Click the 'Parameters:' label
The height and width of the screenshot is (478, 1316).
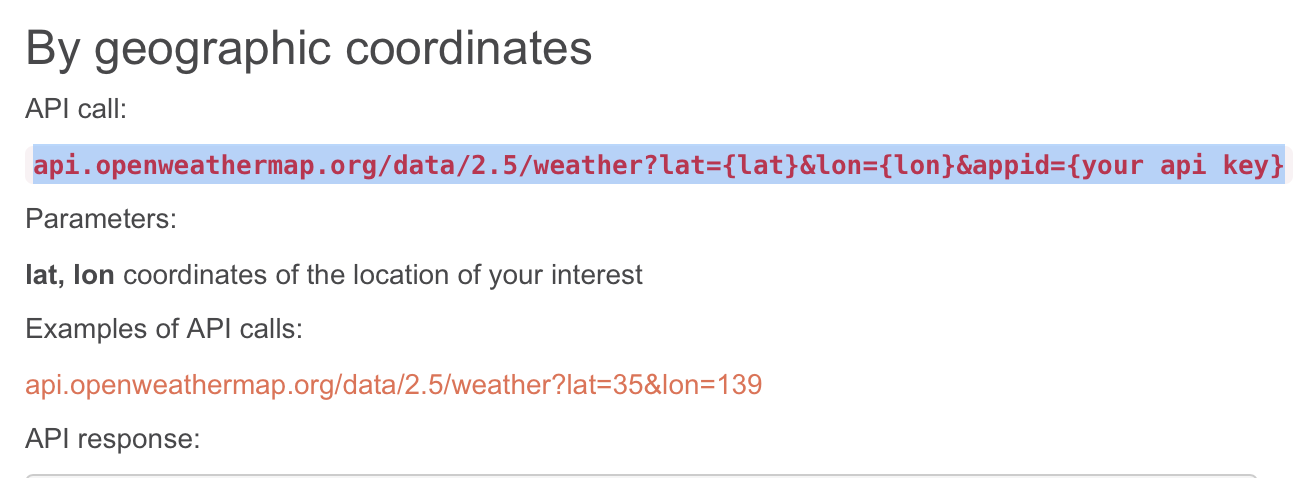[101, 219]
